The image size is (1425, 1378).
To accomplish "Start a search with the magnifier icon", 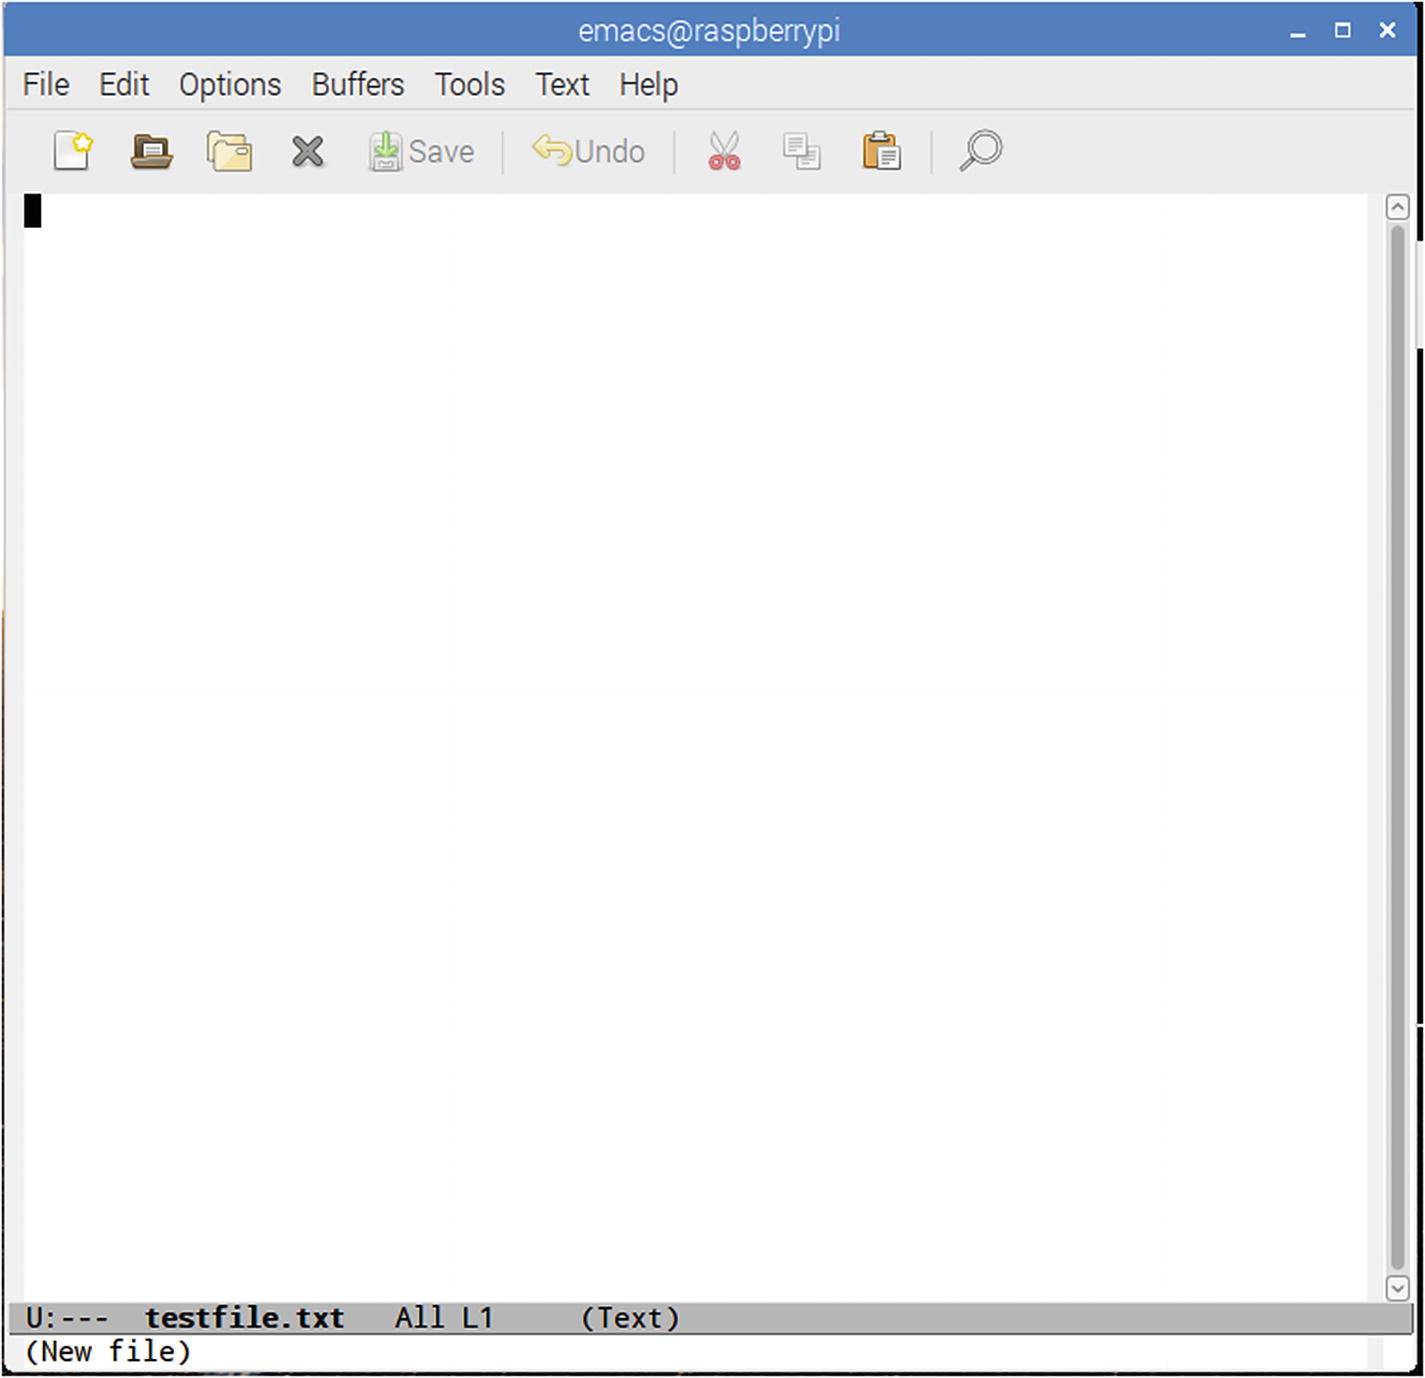I will tap(979, 151).
